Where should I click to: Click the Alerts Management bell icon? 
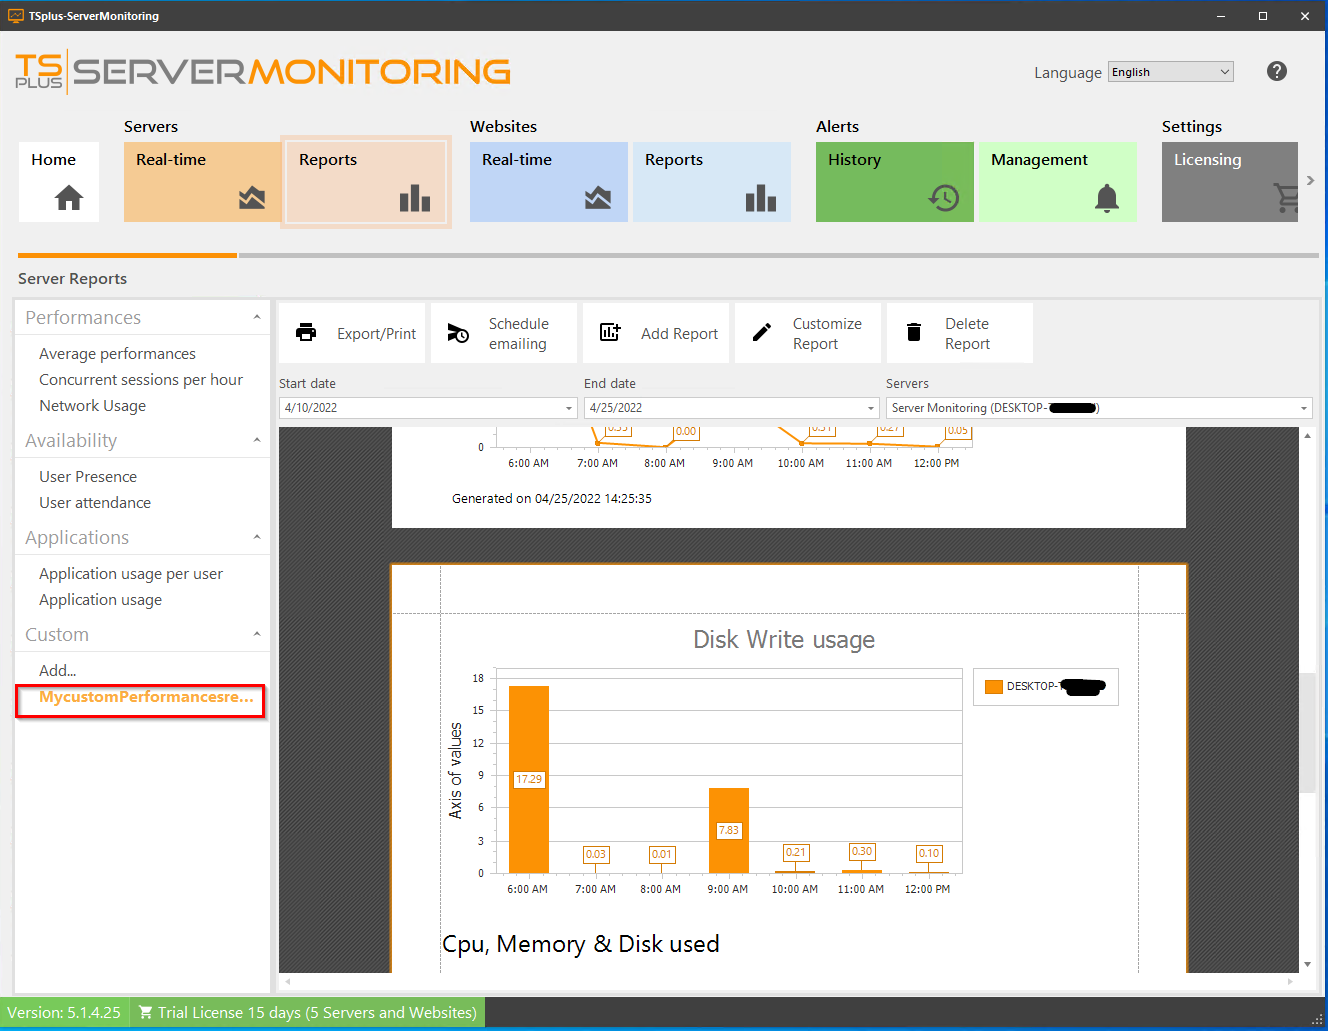pos(1106,198)
